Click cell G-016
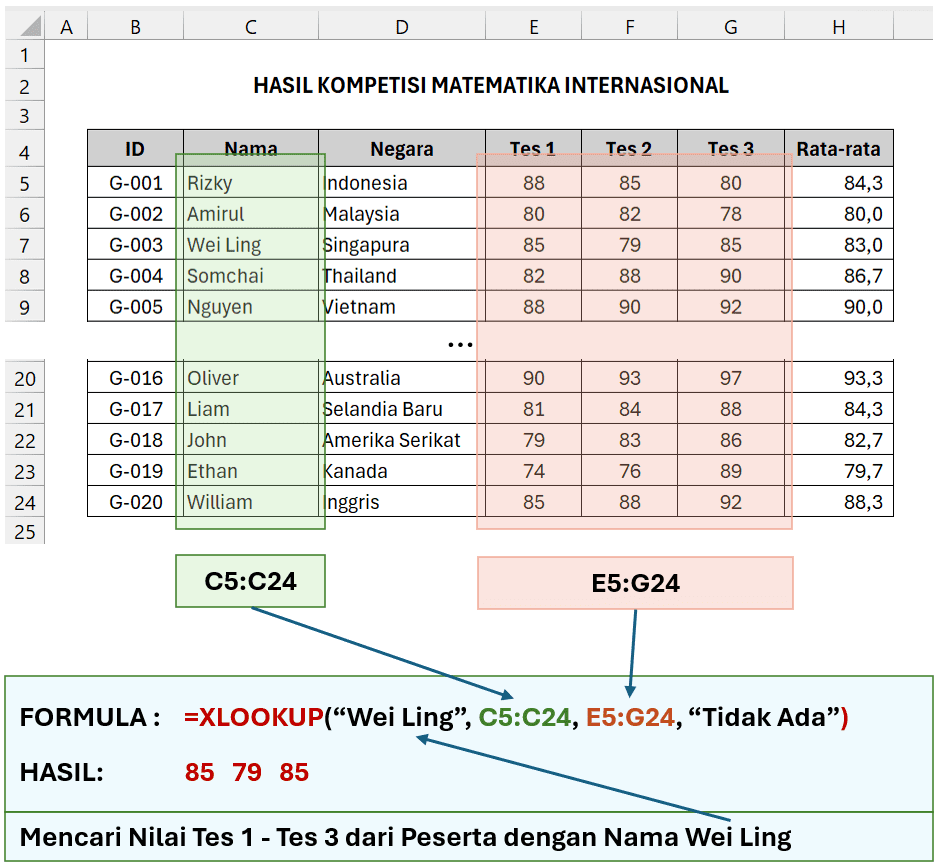This screenshot has width=937, height=867. pyautogui.click(x=136, y=378)
